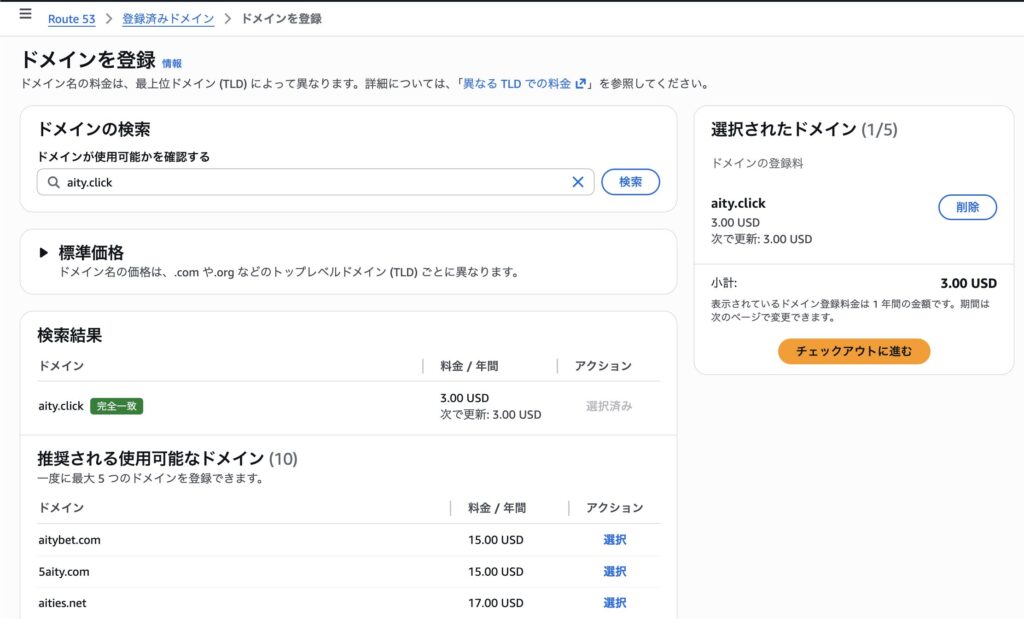The width and height of the screenshot is (1024, 619).
Task: Click the 検索 button
Action: pos(630,182)
